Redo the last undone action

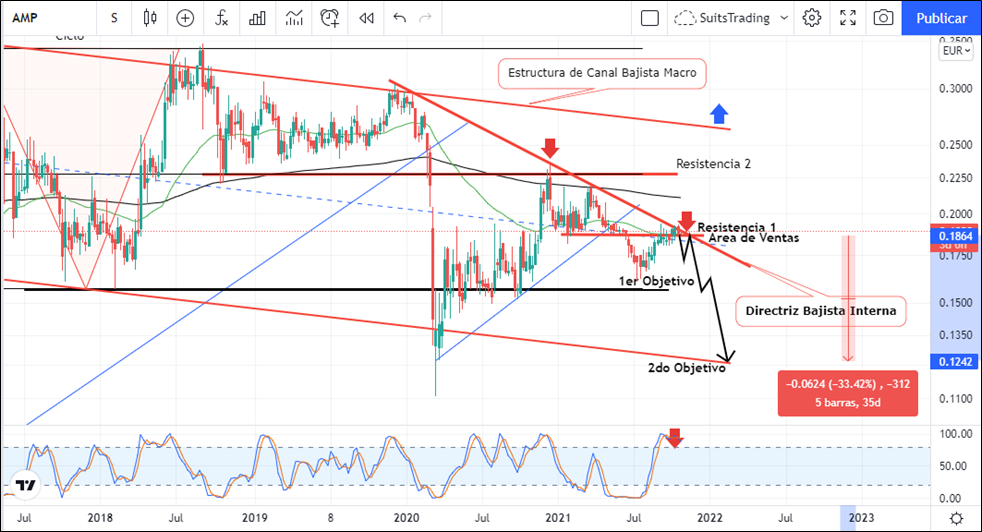click(x=426, y=18)
